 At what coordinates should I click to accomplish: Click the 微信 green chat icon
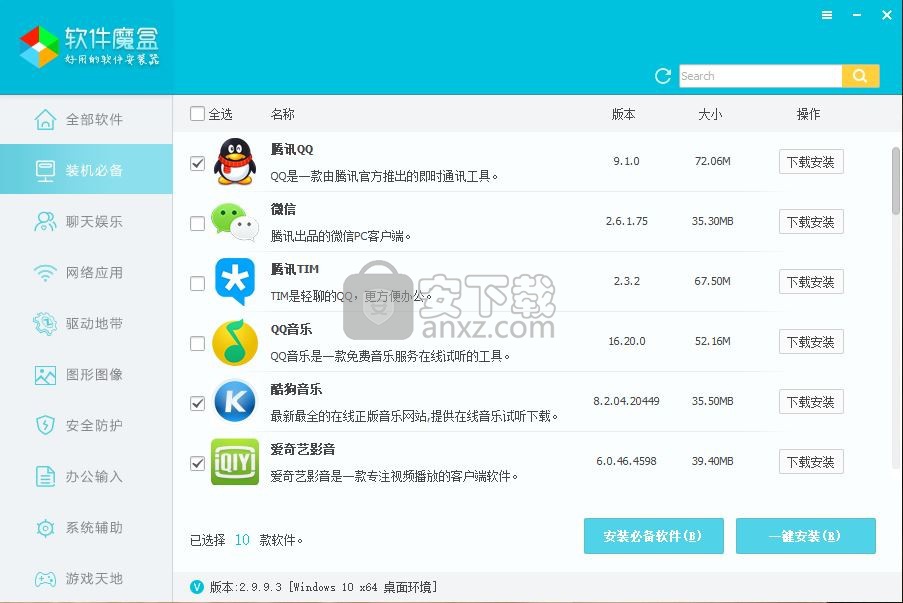coord(234,222)
